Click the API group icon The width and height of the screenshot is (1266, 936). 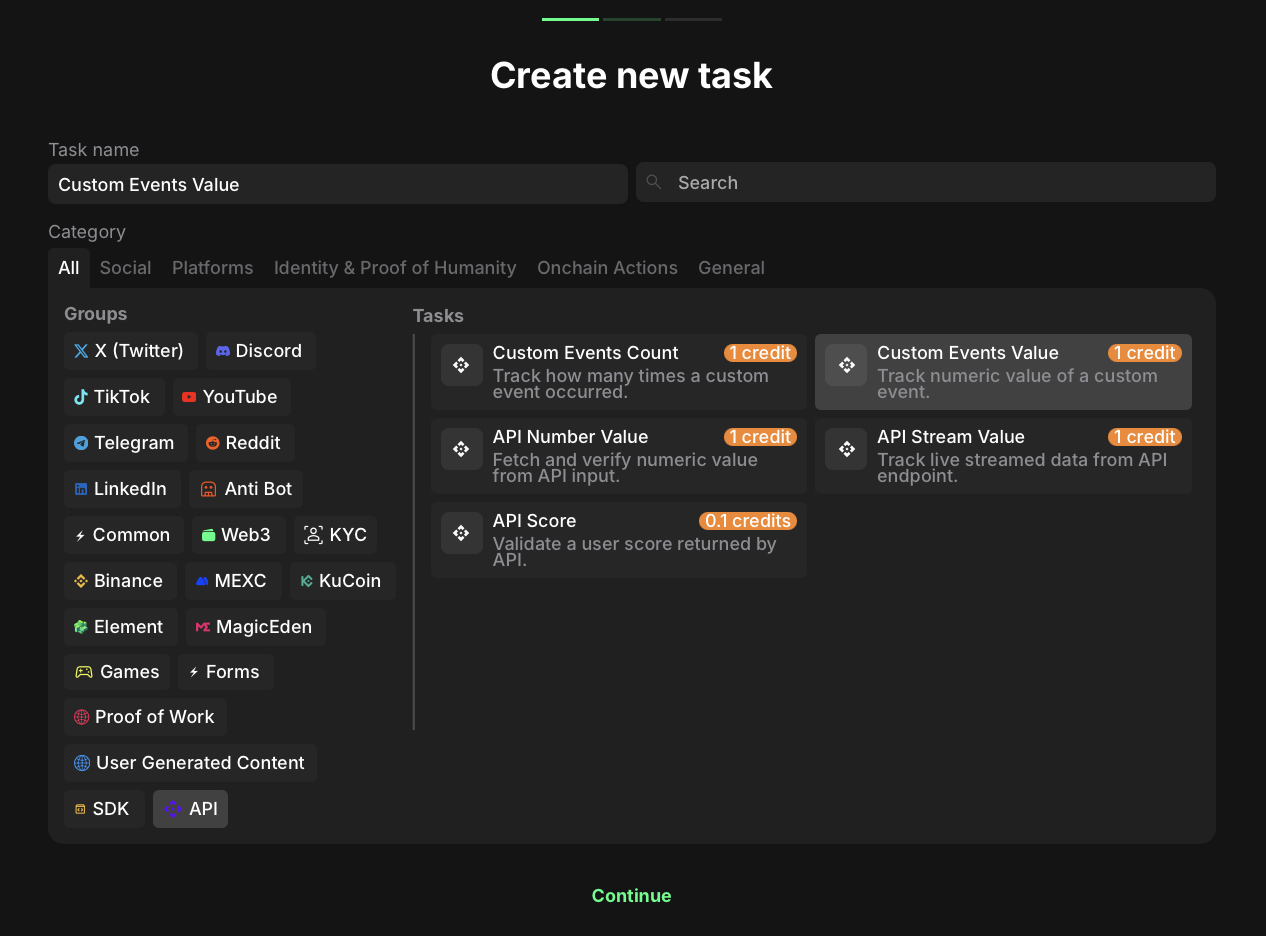pos(173,809)
